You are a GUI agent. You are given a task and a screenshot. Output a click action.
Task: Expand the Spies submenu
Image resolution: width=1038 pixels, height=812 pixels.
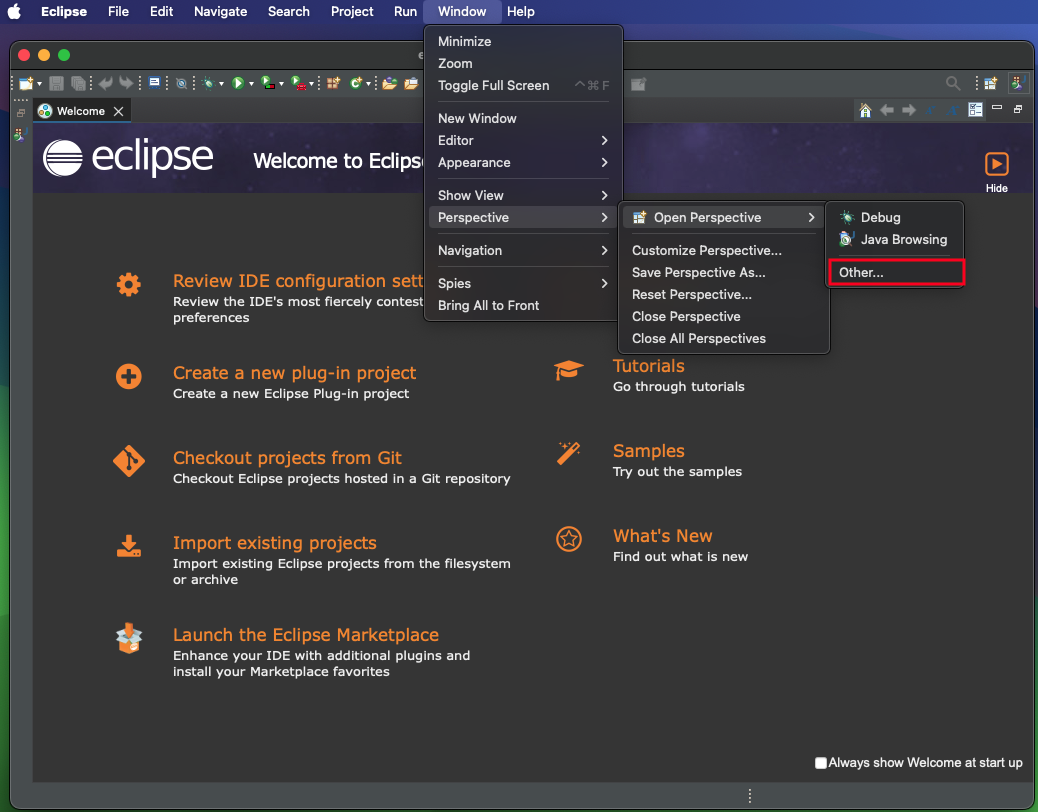pyautogui.click(x=523, y=283)
